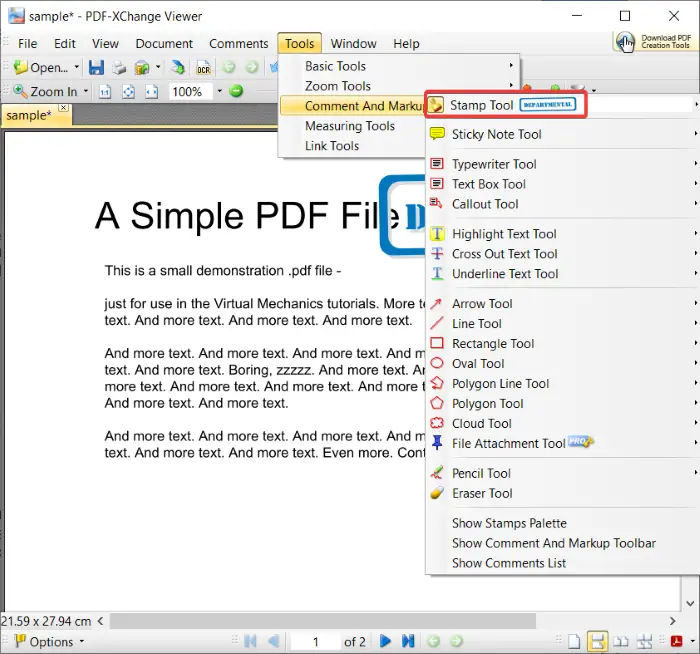Switch to single page layout icon
Screen dimensions: 700x654
point(574,642)
